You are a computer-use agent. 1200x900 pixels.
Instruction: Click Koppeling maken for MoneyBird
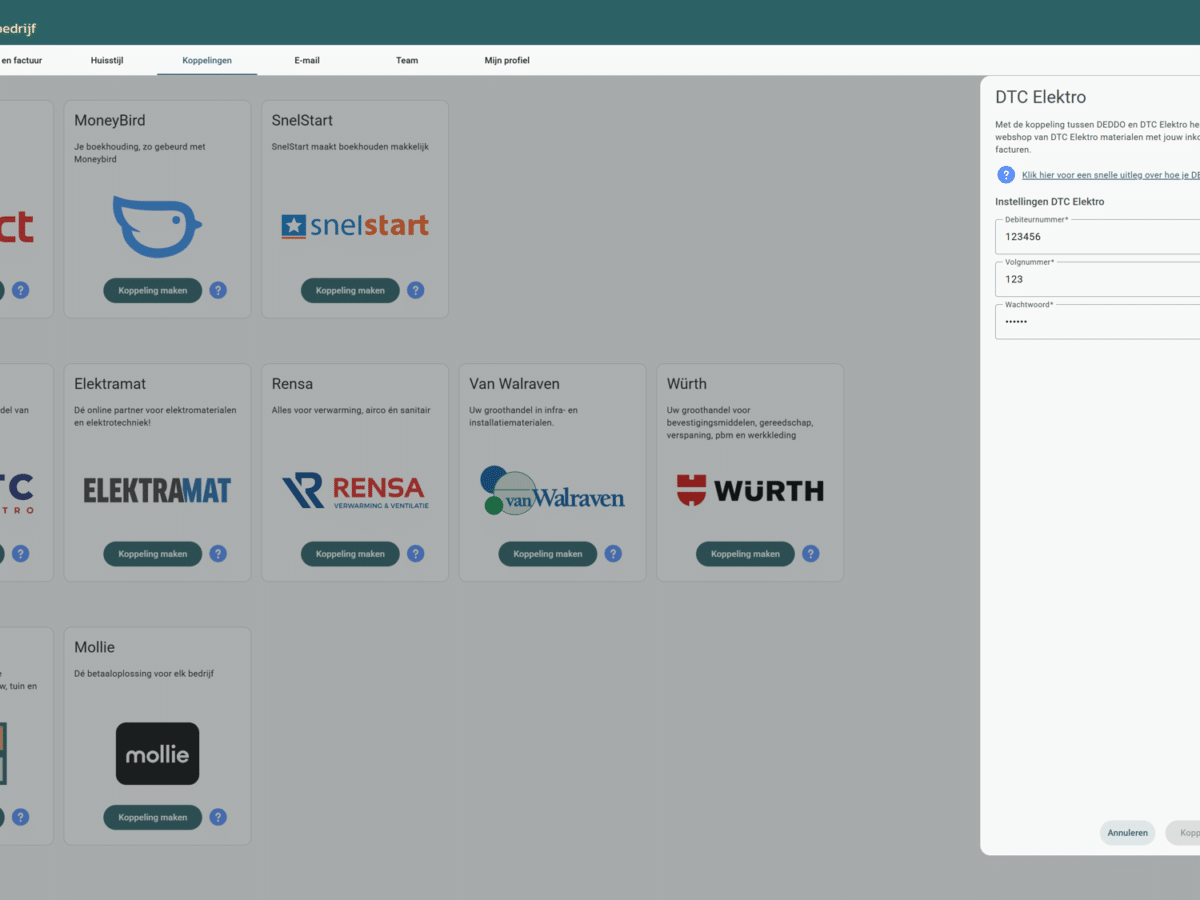[153, 290]
